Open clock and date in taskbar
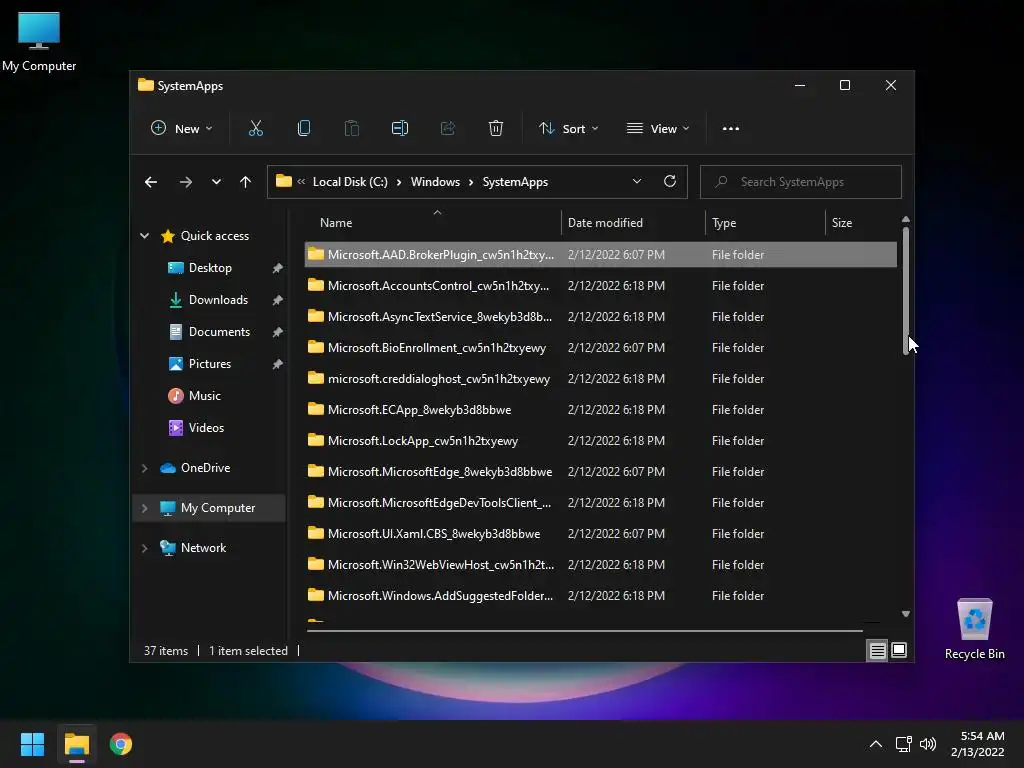 click(x=977, y=744)
